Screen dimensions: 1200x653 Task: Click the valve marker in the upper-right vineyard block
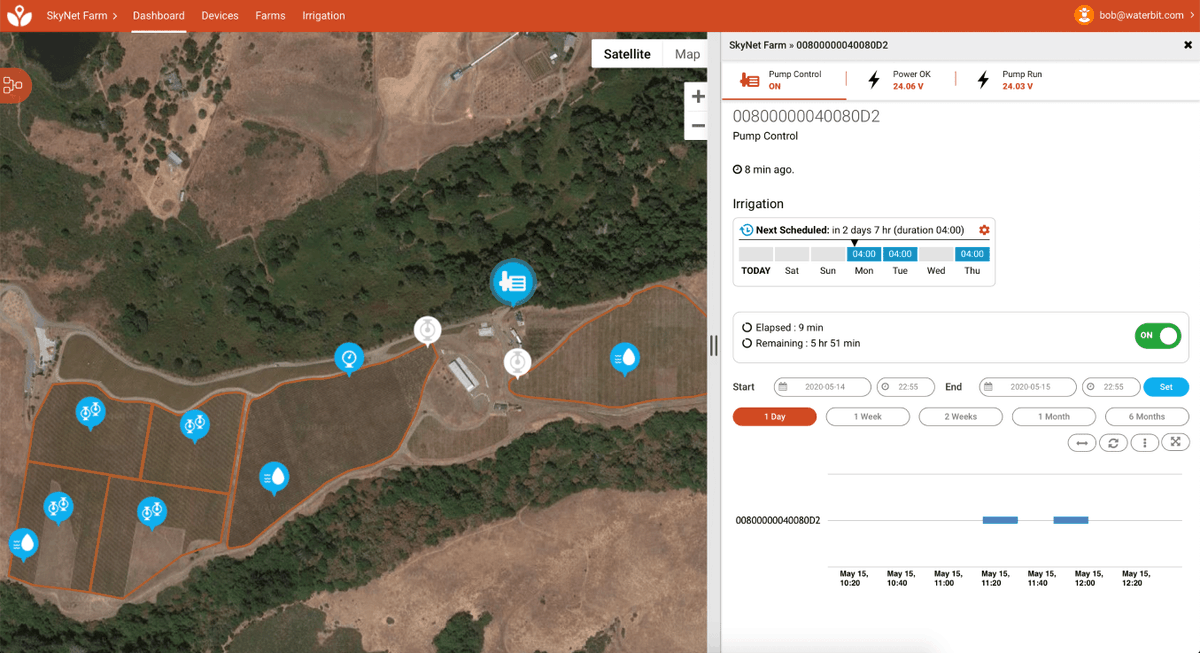click(195, 425)
